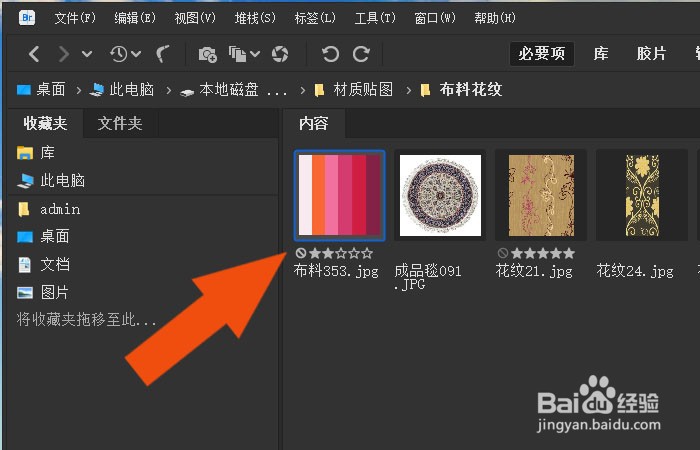Viewport: 700px width, 450px height.
Task: Set 布料353.jpg rating to four stars
Action: [x=354, y=254]
